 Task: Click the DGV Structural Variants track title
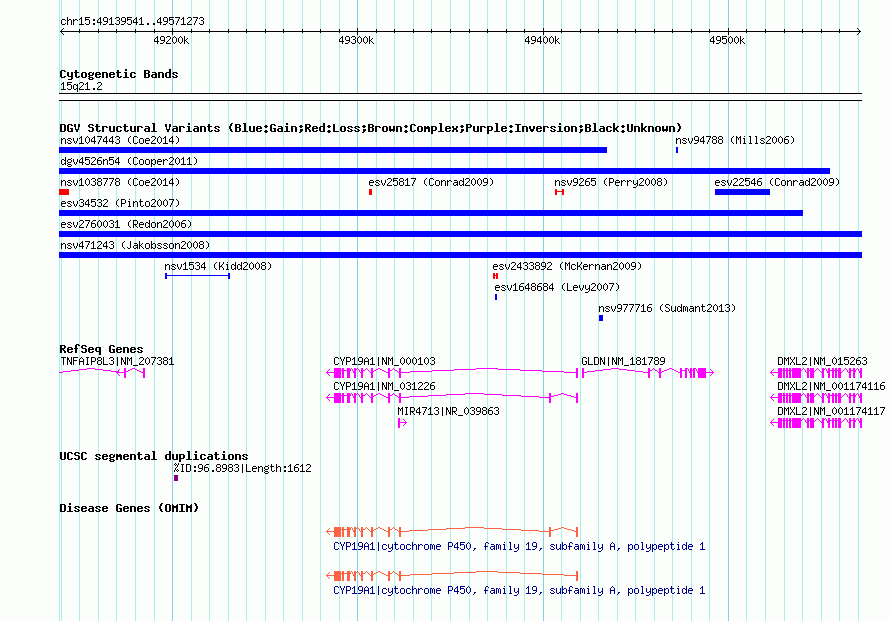tap(370, 128)
